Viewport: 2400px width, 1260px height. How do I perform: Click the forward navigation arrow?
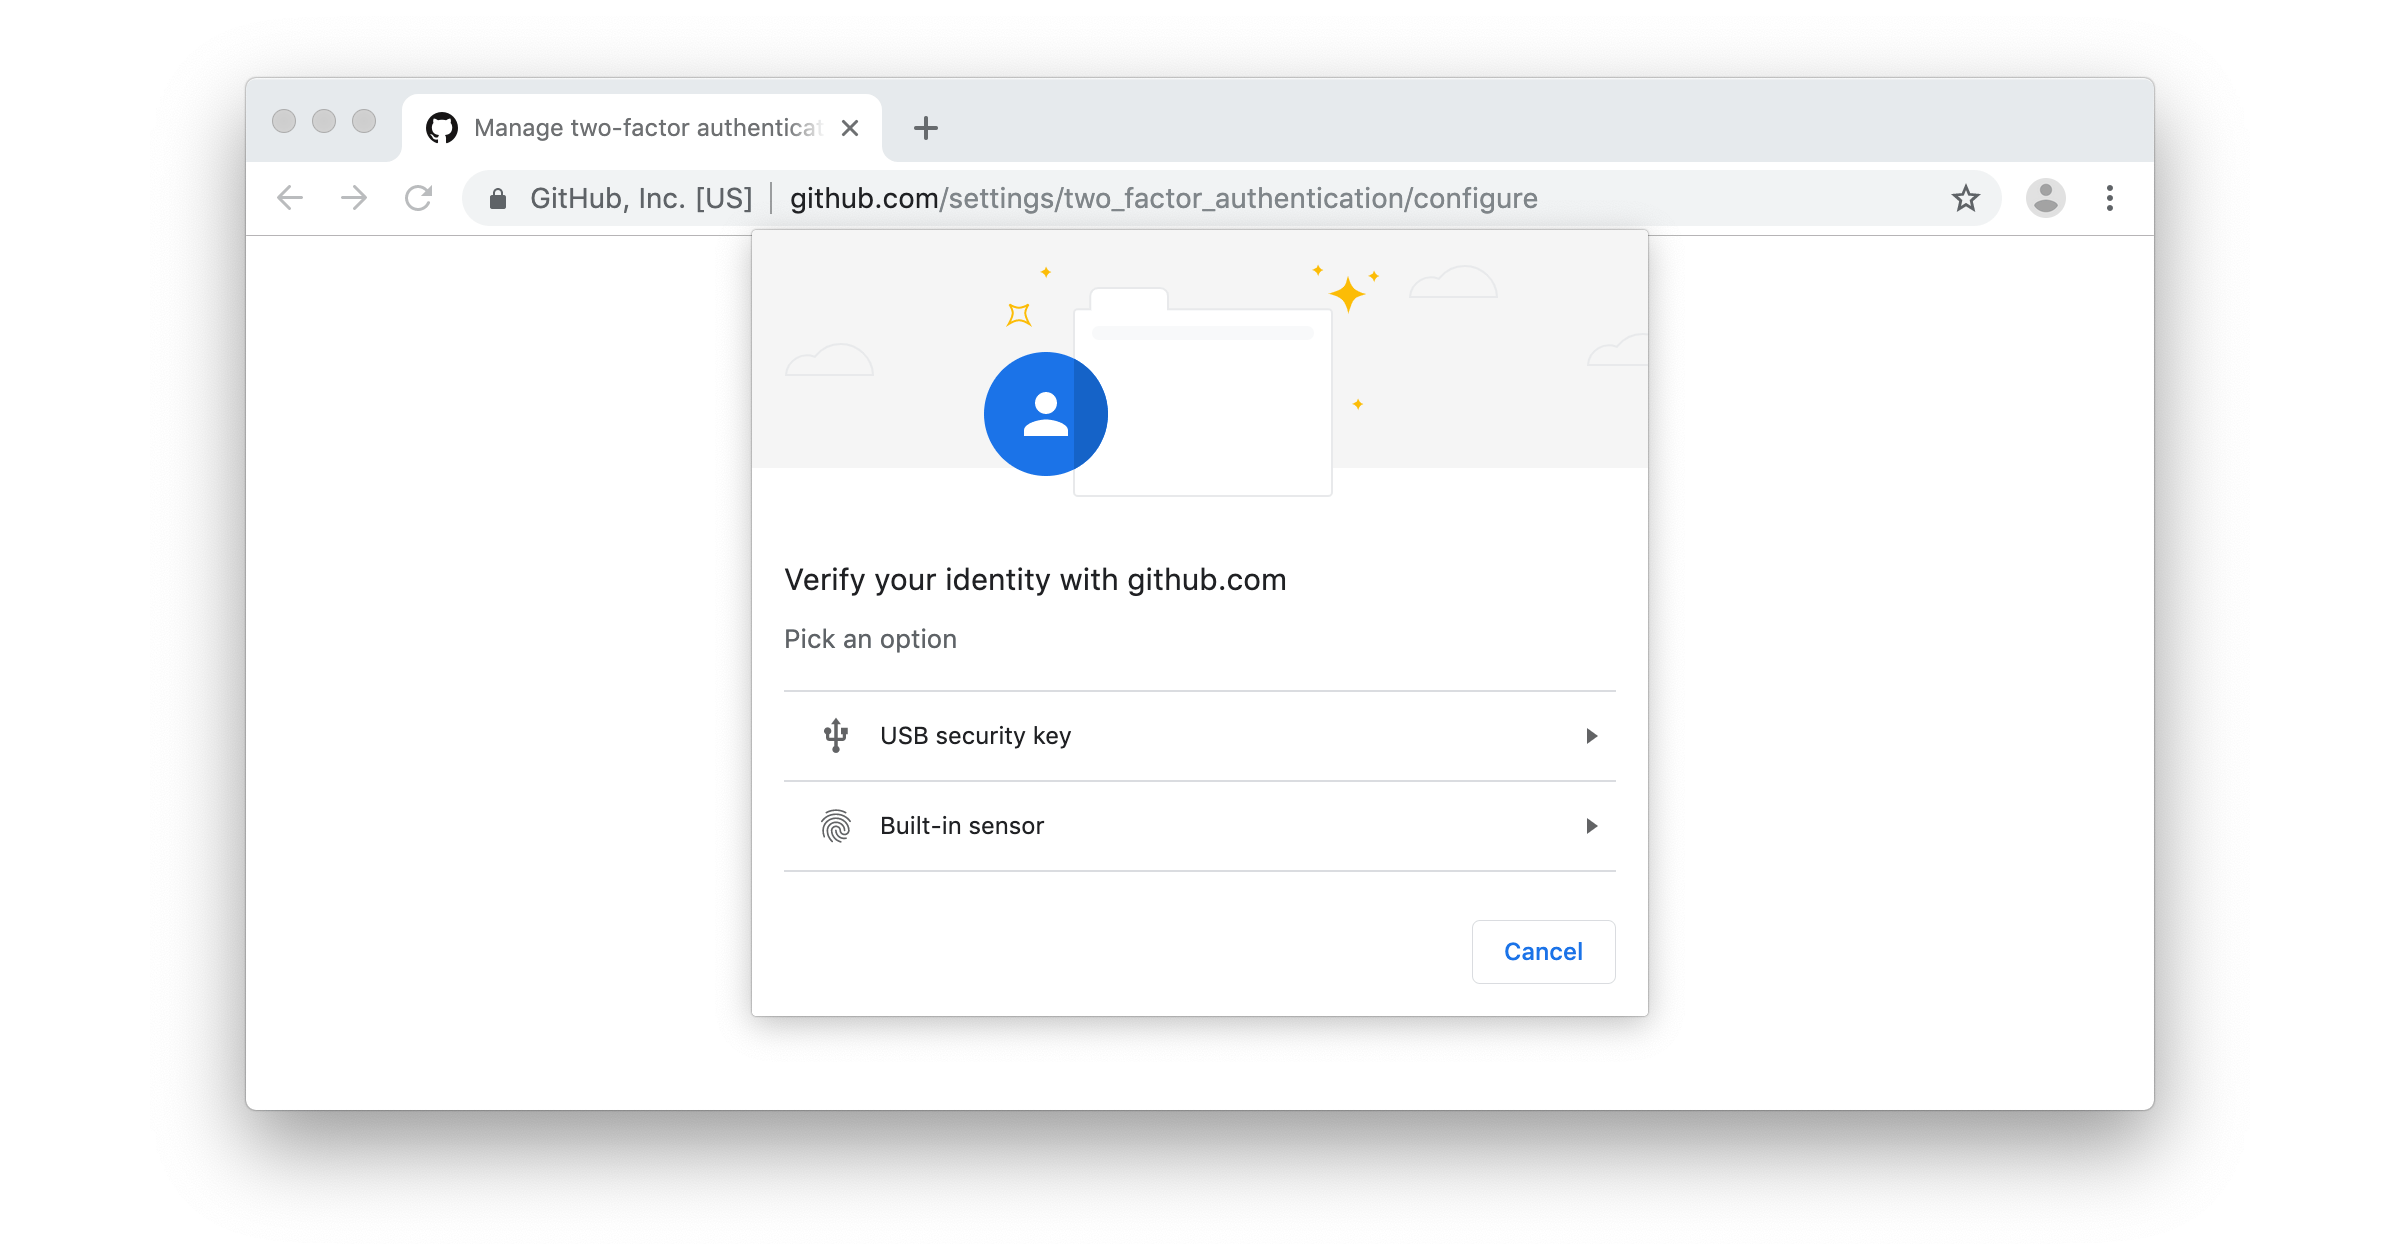[x=354, y=197]
